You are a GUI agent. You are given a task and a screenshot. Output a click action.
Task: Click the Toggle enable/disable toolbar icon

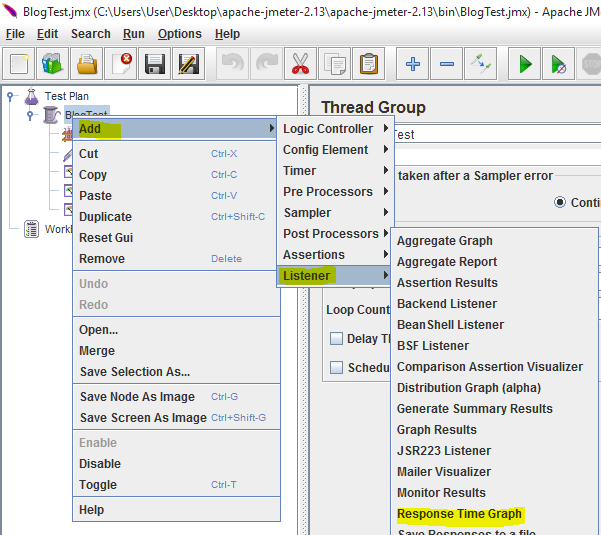[x=481, y=64]
